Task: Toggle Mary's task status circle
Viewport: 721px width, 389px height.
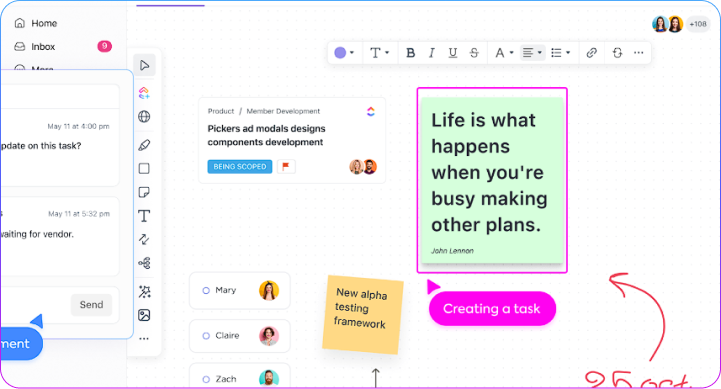Action: pos(206,291)
